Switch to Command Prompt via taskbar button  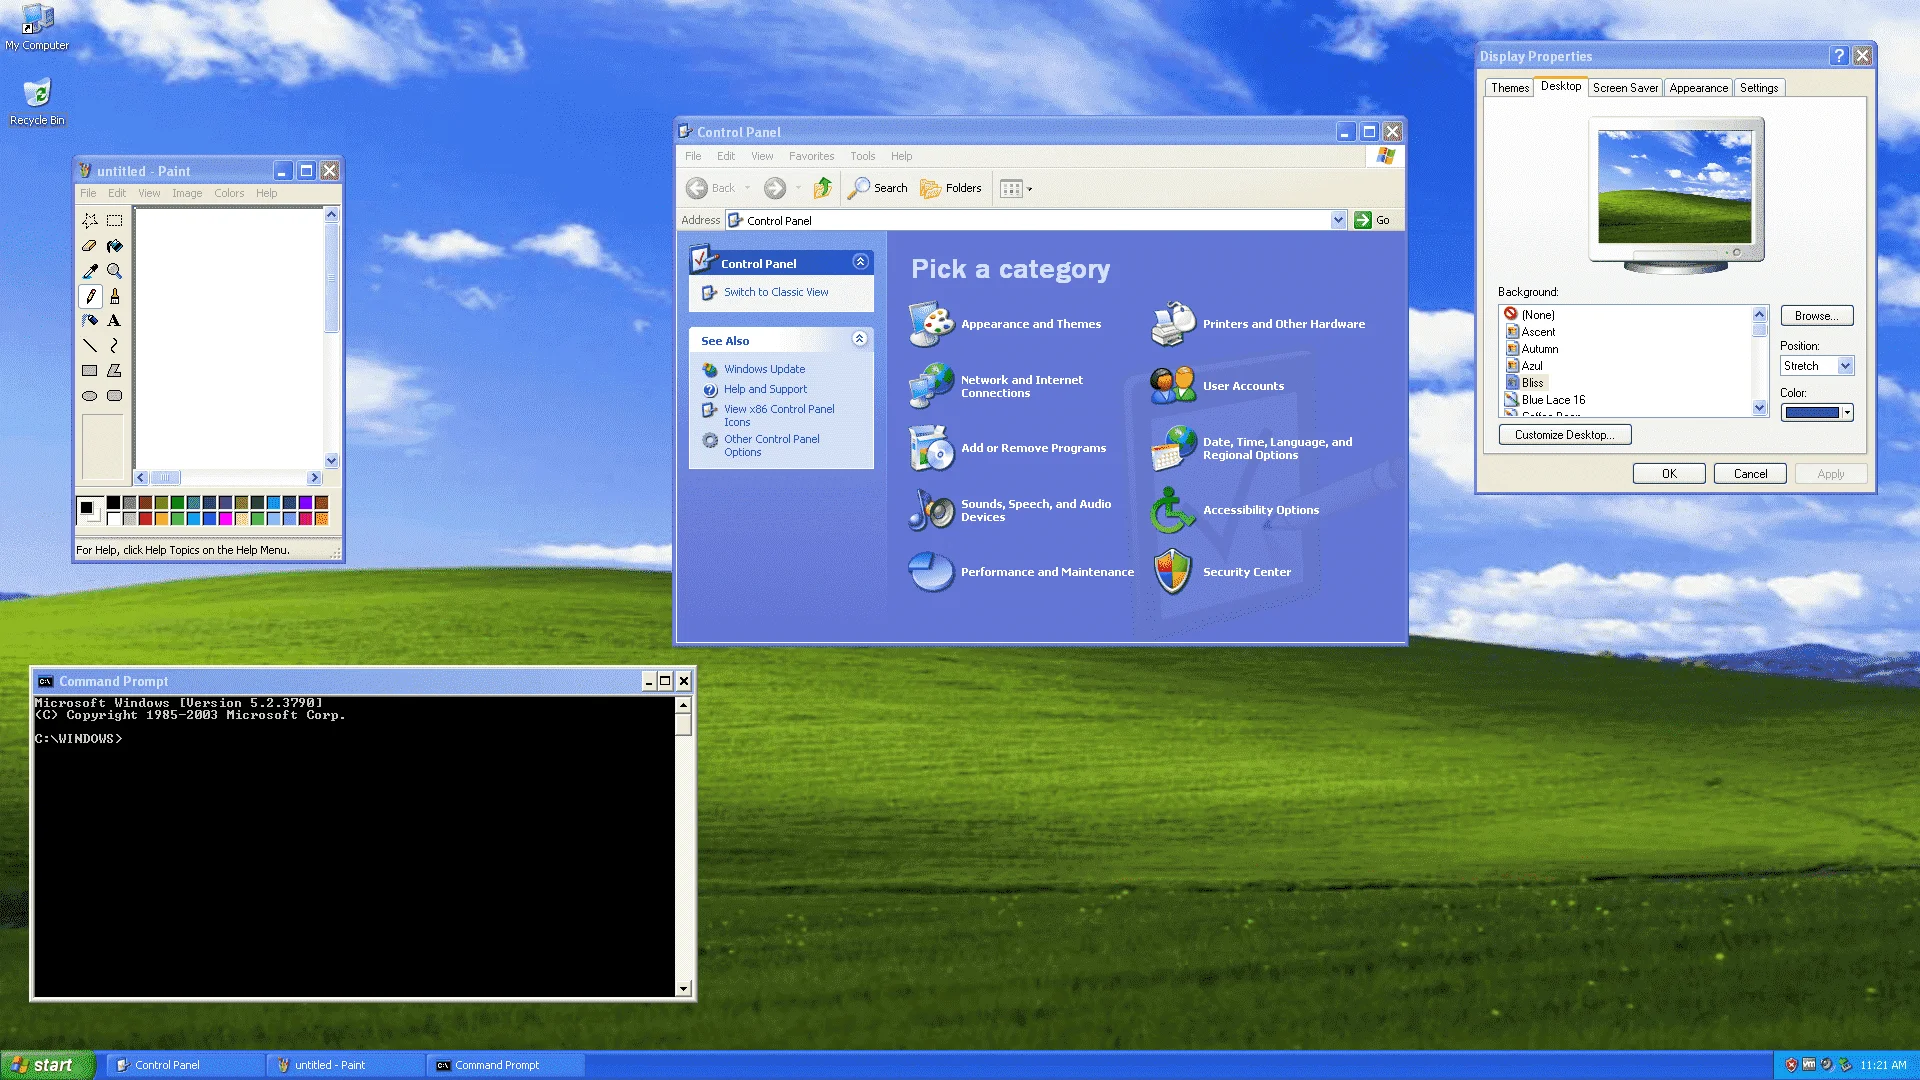(x=506, y=1065)
